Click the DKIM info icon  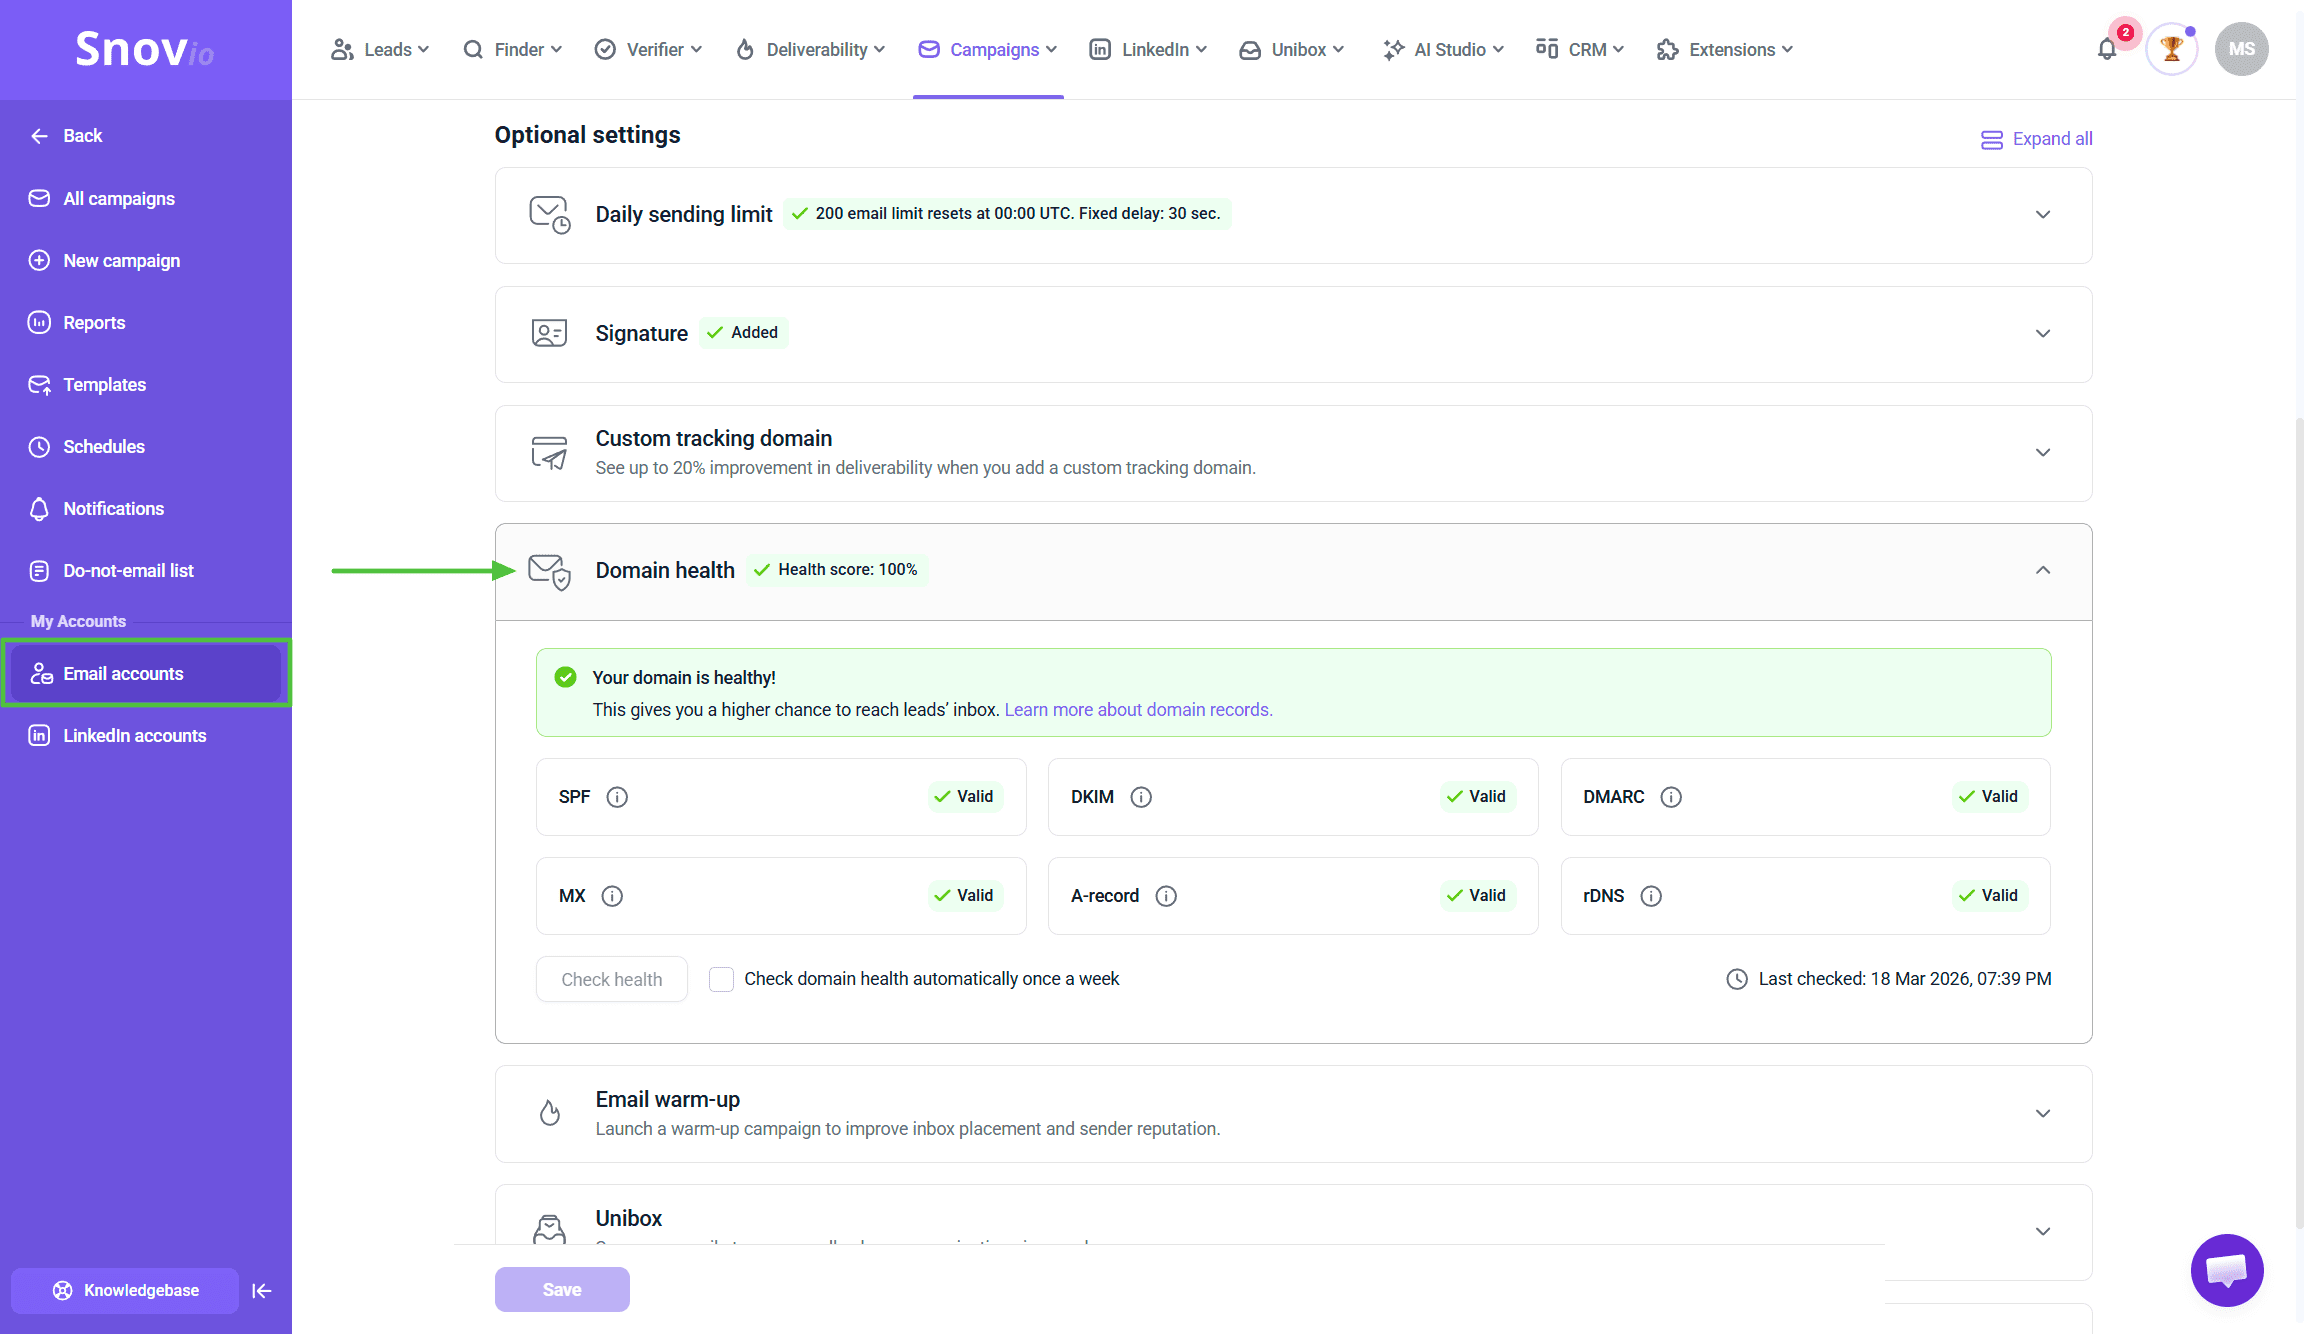pos(1141,797)
